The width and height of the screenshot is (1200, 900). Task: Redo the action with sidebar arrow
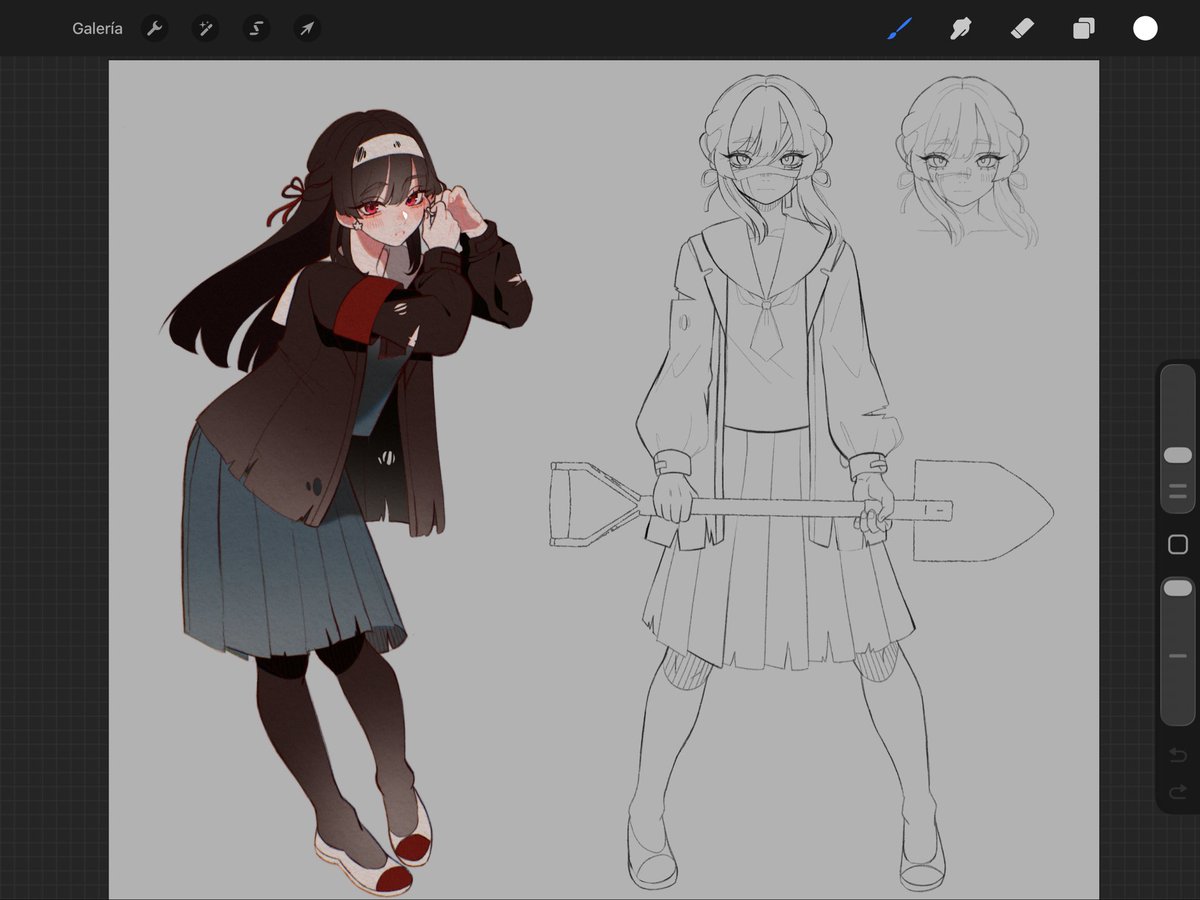click(1178, 792)
